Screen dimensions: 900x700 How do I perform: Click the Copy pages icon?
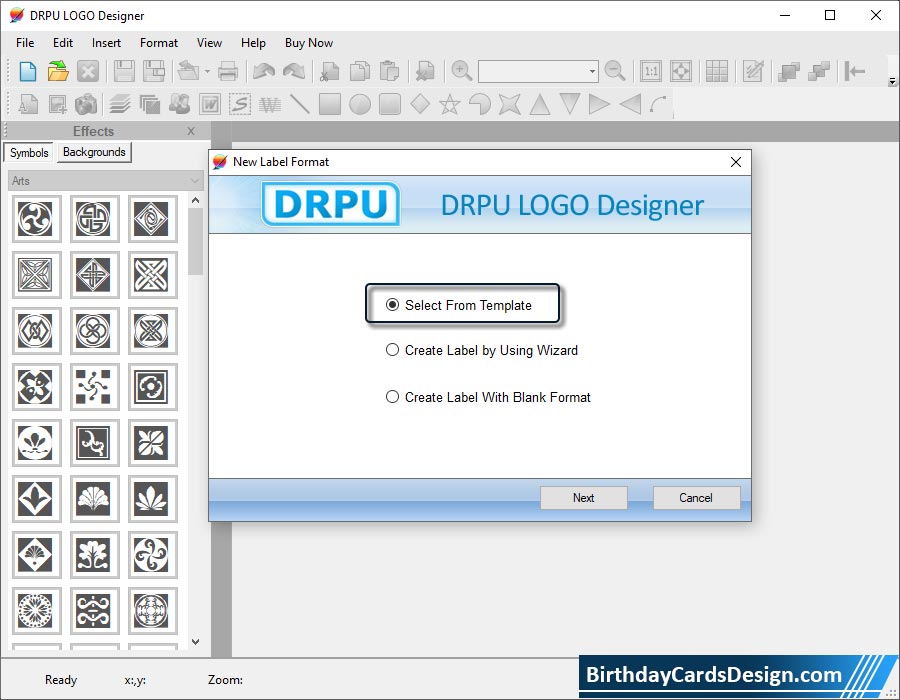(360, 71)
